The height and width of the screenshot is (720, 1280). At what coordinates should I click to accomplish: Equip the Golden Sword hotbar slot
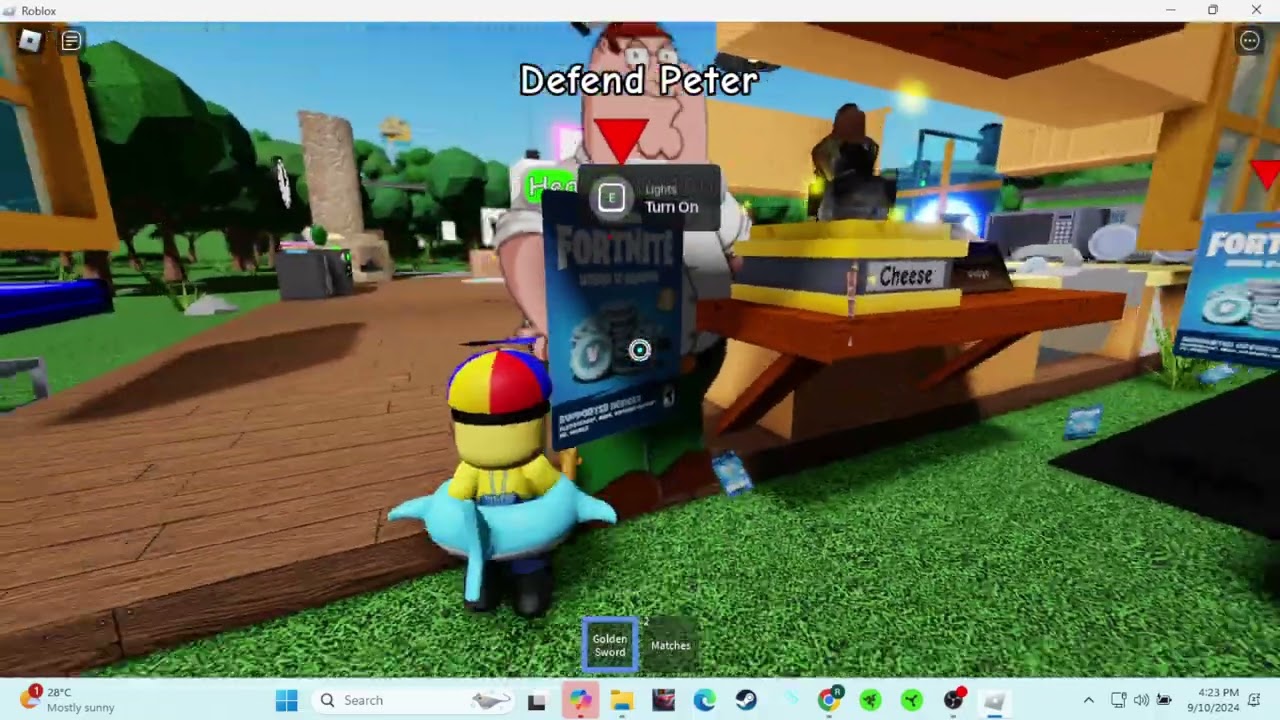tap(610, 646)
